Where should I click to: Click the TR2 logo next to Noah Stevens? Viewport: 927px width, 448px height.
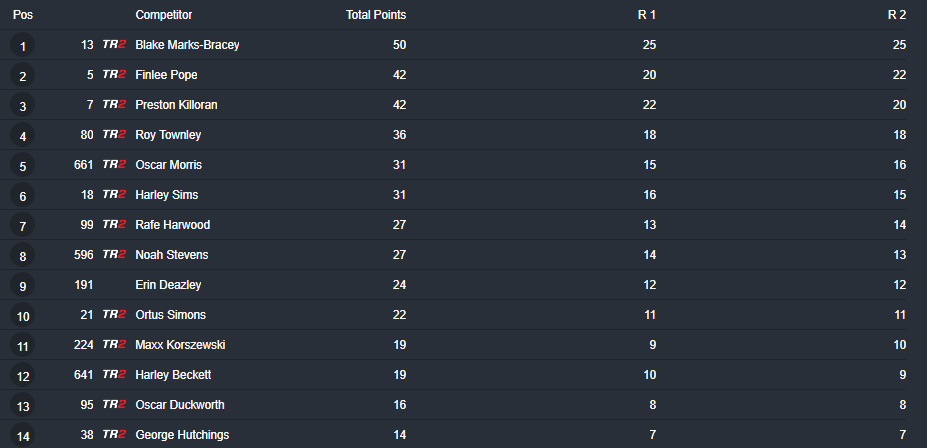[114, 255]
